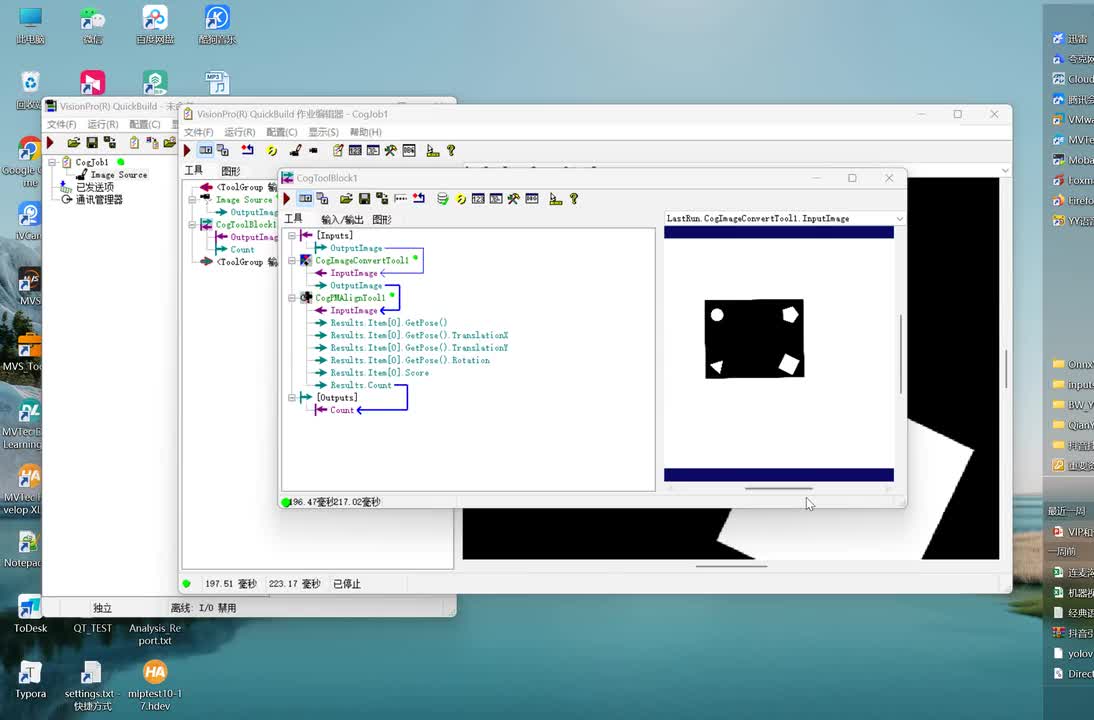Open the 帮助(H) menu in job editor window

point(366,132)
